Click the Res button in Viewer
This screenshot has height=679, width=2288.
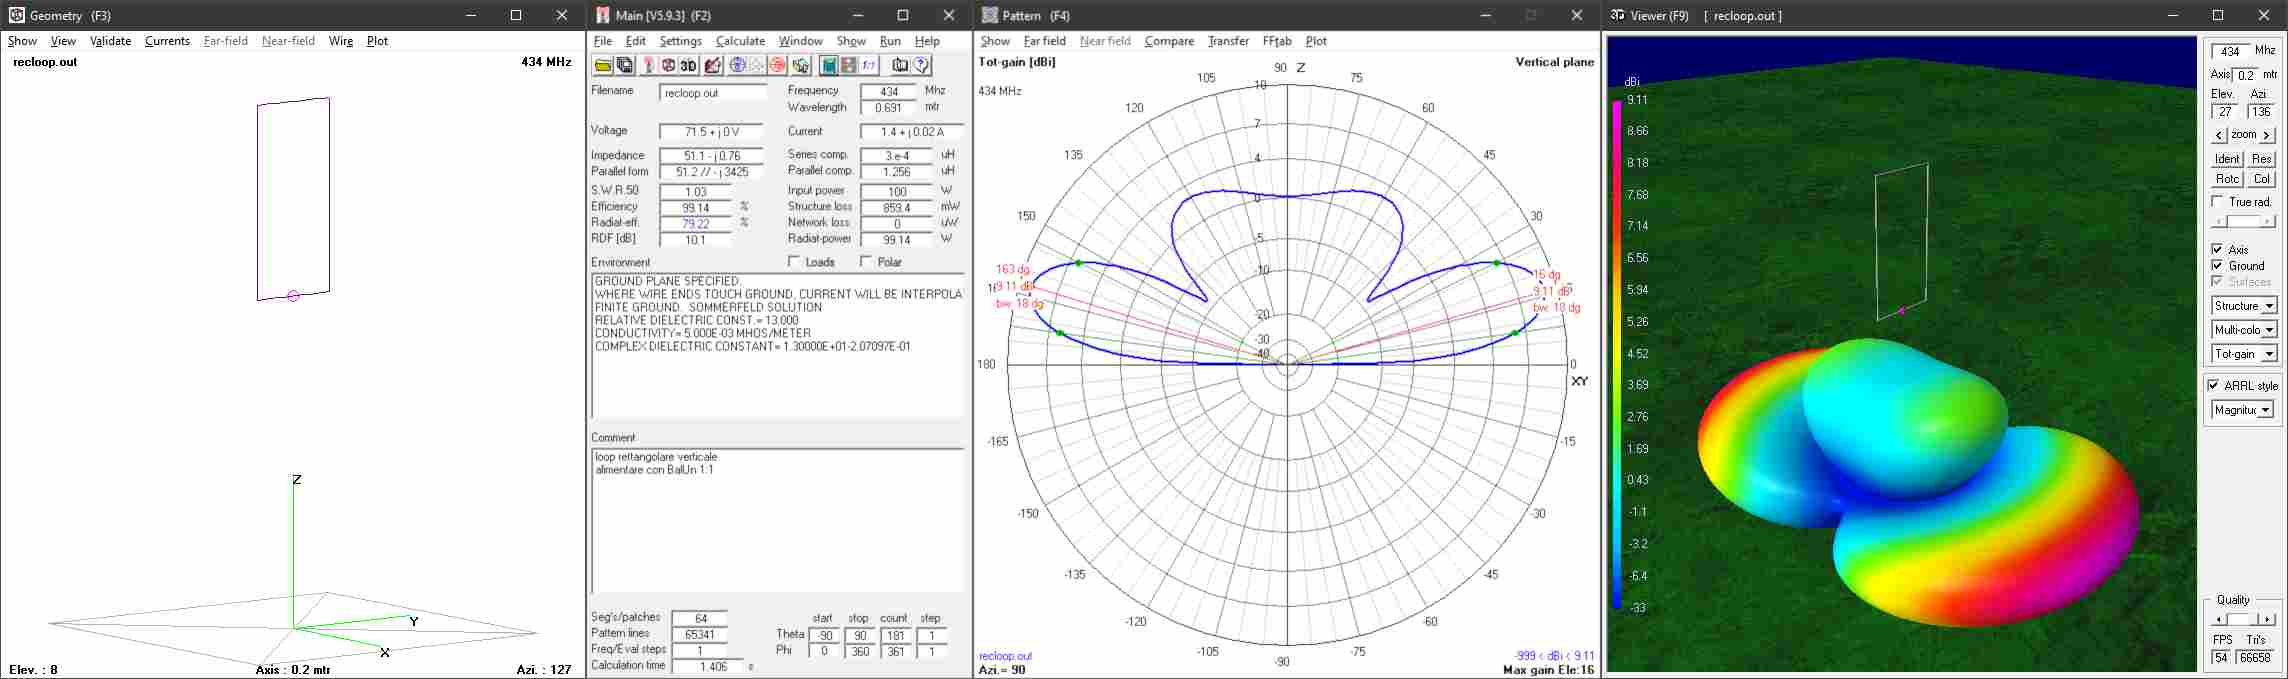pos(2261,159)
